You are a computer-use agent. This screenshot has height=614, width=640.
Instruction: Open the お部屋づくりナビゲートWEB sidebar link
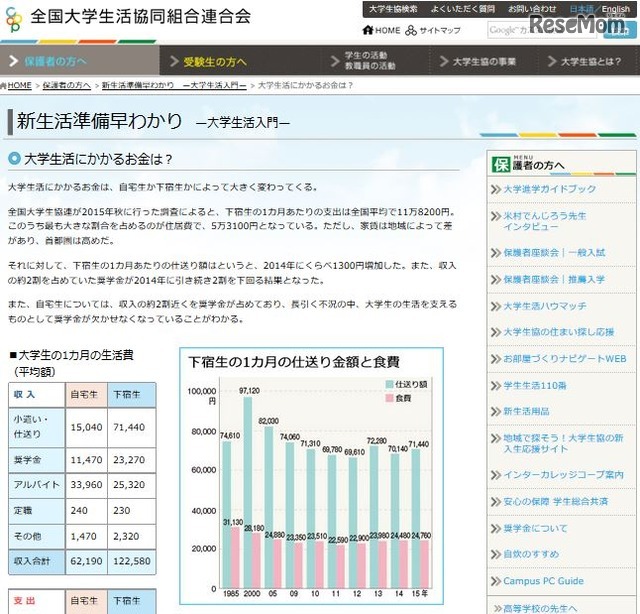click(x=564, y=358)
